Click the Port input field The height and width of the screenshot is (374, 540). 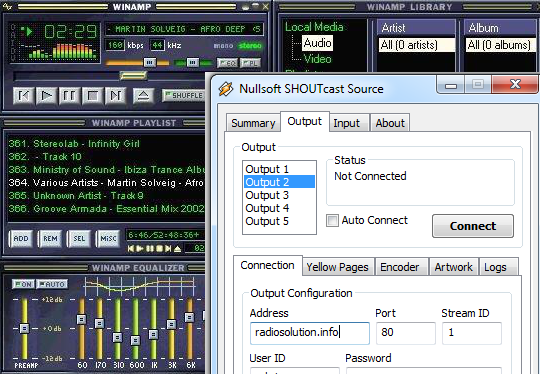pyautogui.click(x=406, y=333)
